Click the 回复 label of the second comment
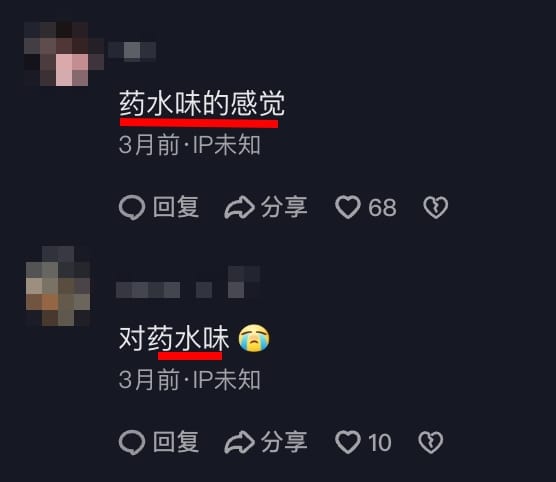 tap(176, 442)
